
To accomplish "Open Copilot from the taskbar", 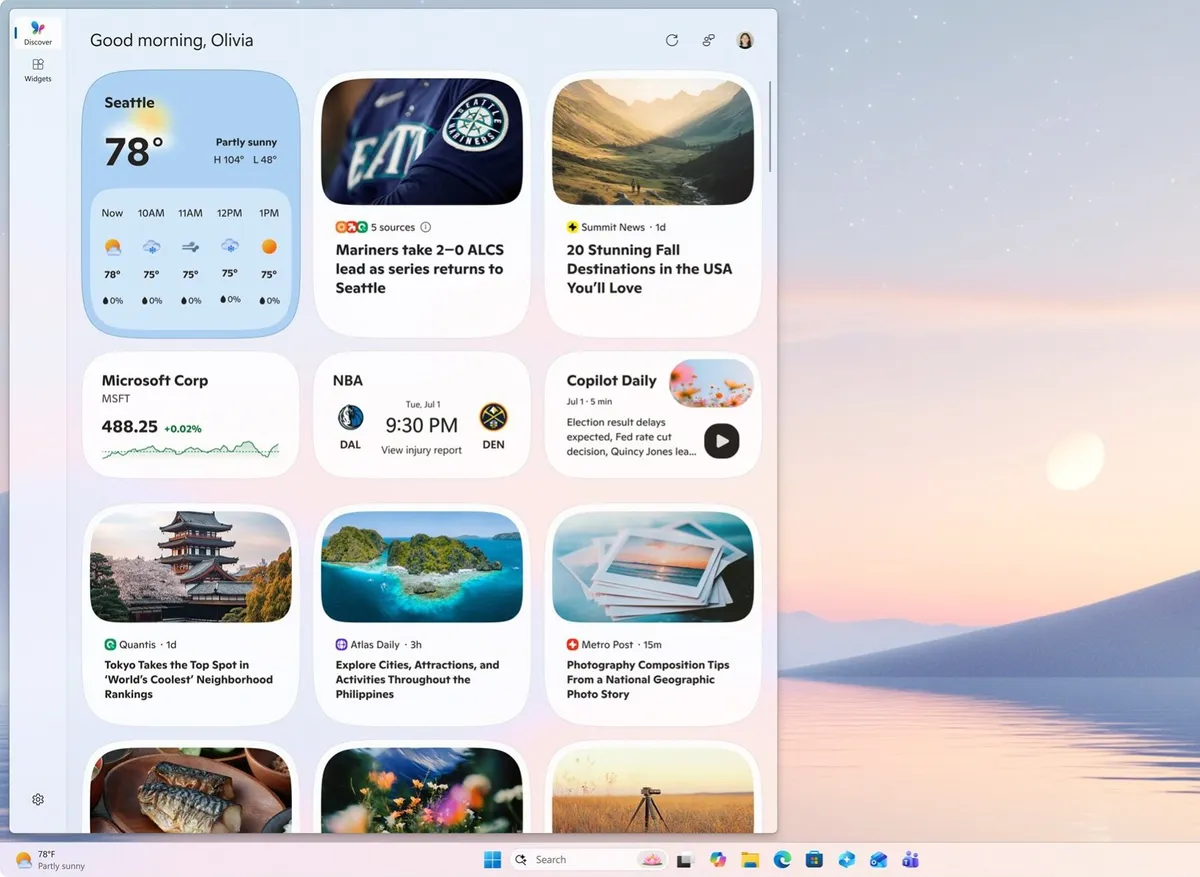I will coord(717,860).
